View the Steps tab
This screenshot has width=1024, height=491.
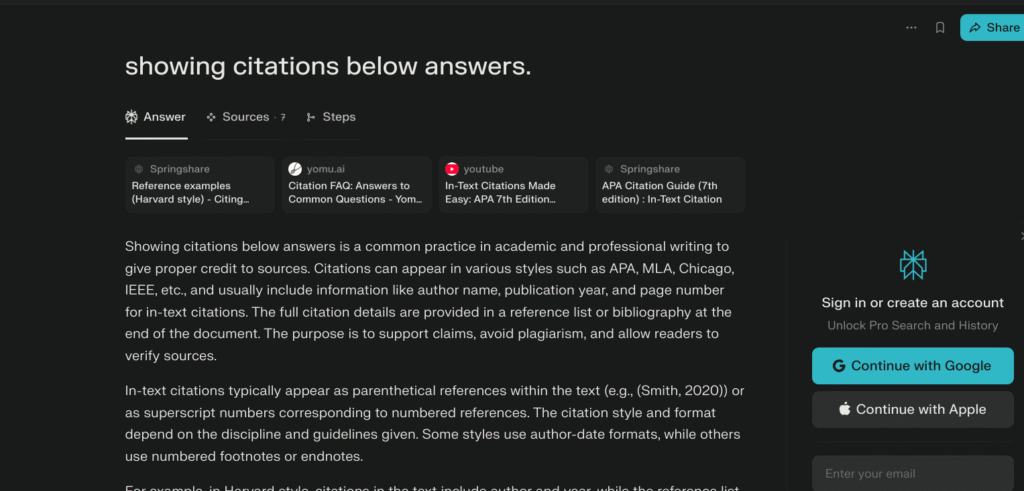pos(331,117)
